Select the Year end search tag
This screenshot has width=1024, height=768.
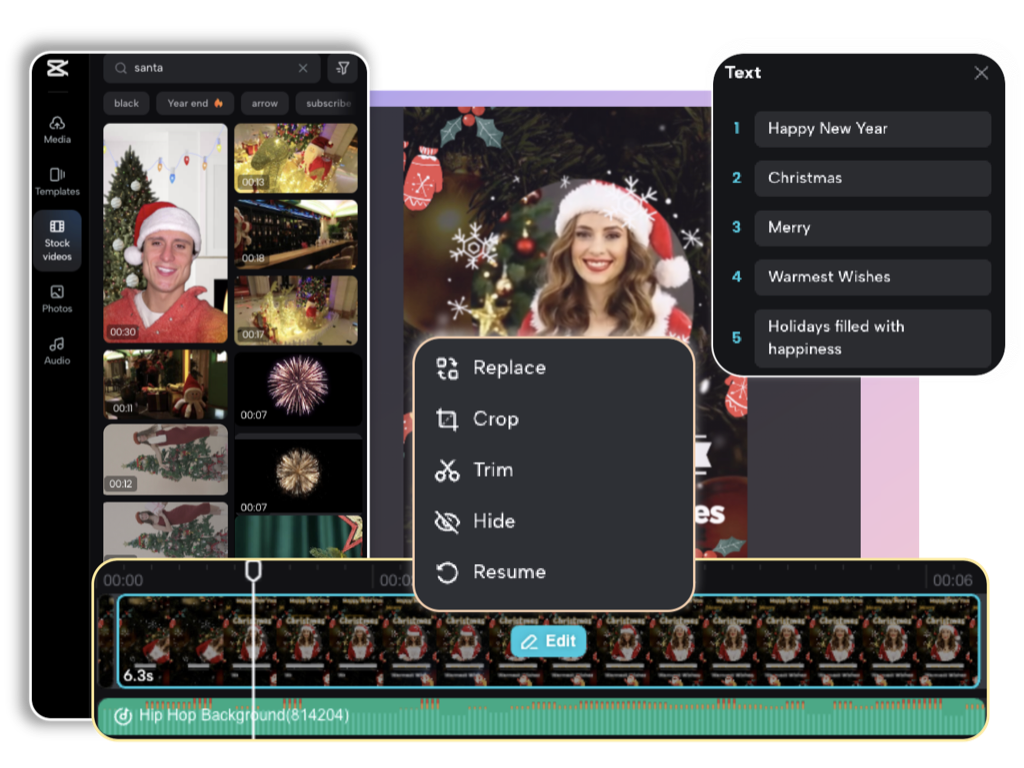pyautogui.click(x=195, y=103)
